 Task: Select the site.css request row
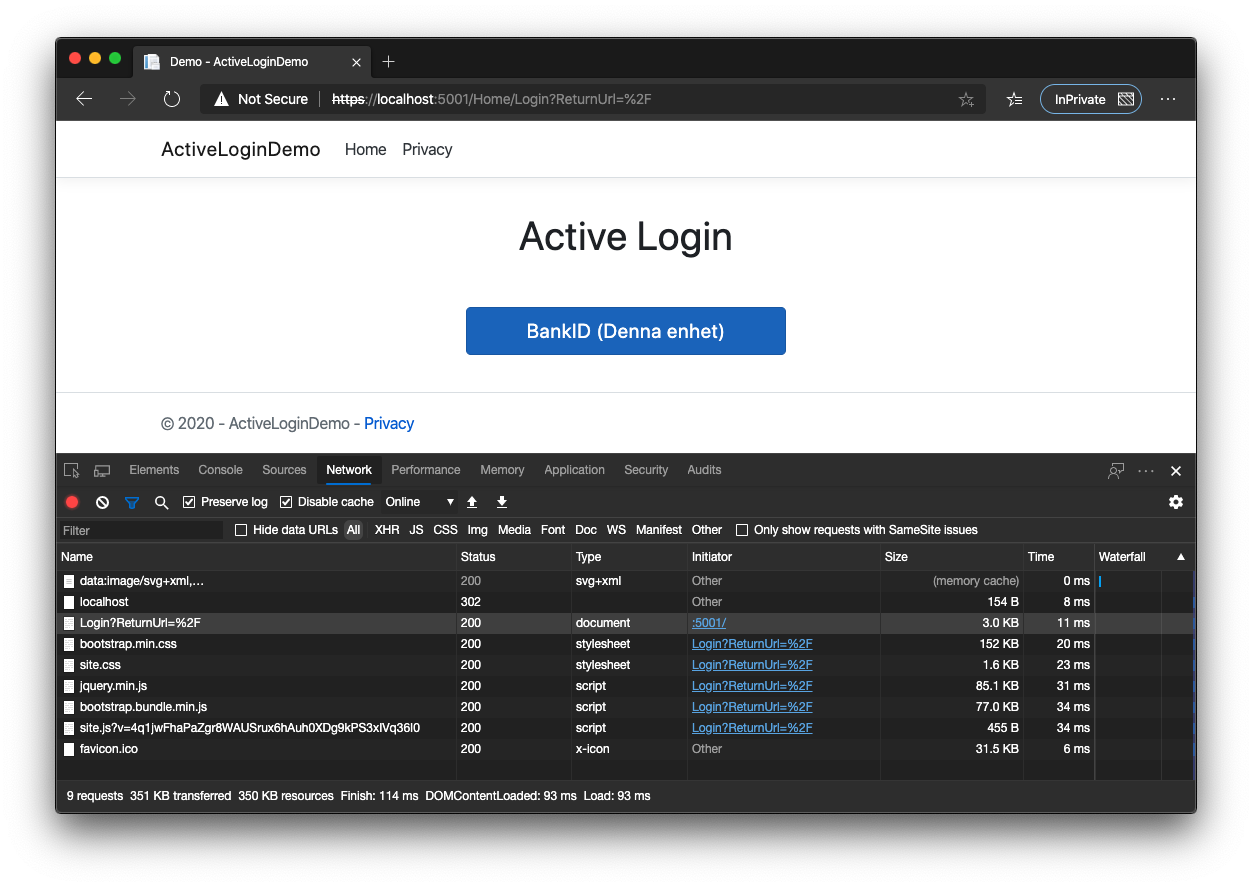coord(626,665)
